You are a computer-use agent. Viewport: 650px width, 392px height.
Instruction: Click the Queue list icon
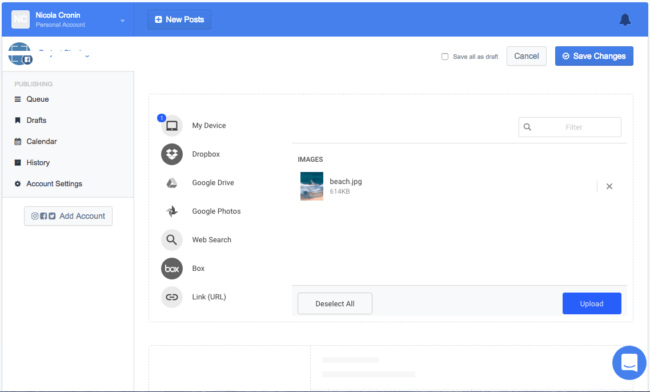pyautogui.click(x=17, y=99)
